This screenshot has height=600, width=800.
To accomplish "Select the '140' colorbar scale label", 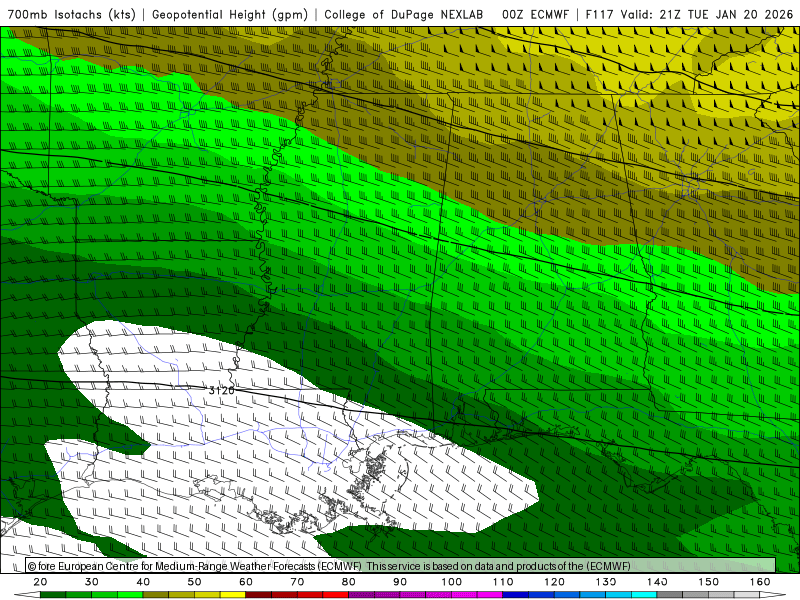I will point(657,582).
